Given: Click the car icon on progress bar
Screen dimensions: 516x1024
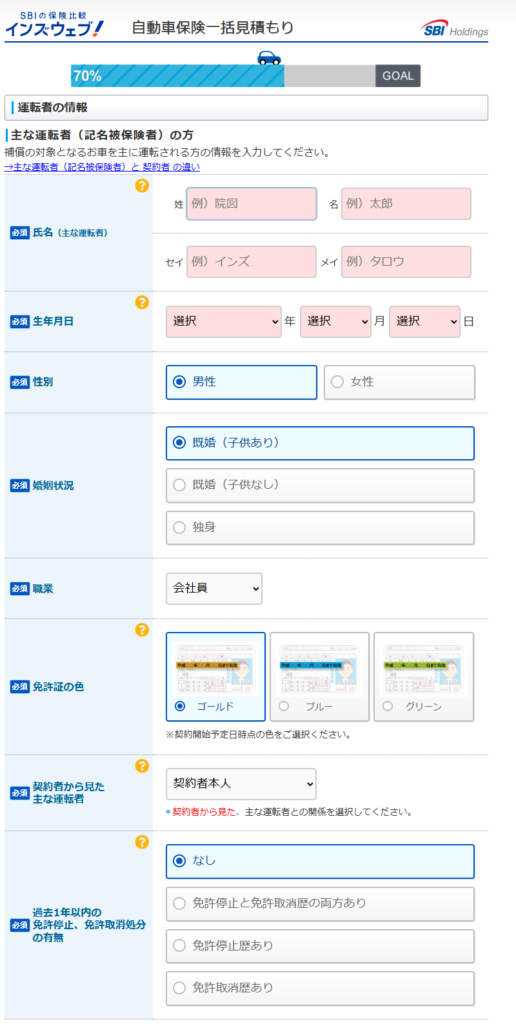Looking at the screenshot, I should coord(269,57).
